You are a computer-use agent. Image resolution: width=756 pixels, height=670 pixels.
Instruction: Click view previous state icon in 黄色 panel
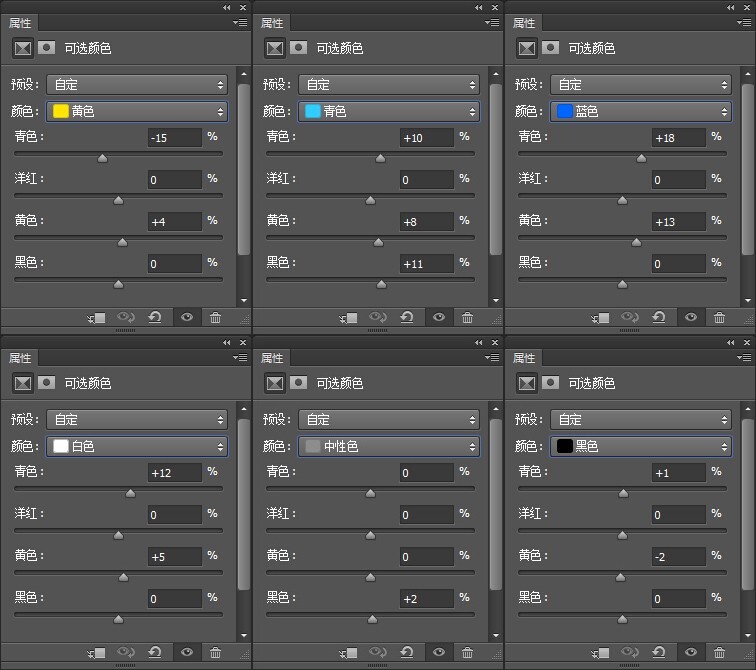(x=126, y=317)
